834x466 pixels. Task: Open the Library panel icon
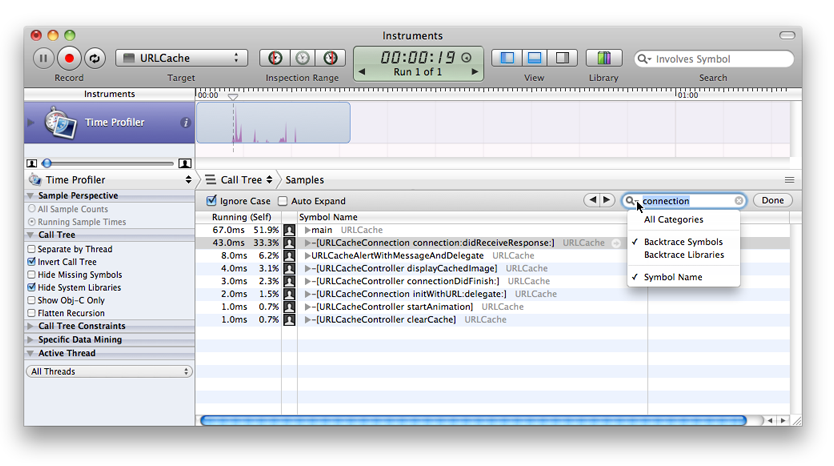(604, 58)
